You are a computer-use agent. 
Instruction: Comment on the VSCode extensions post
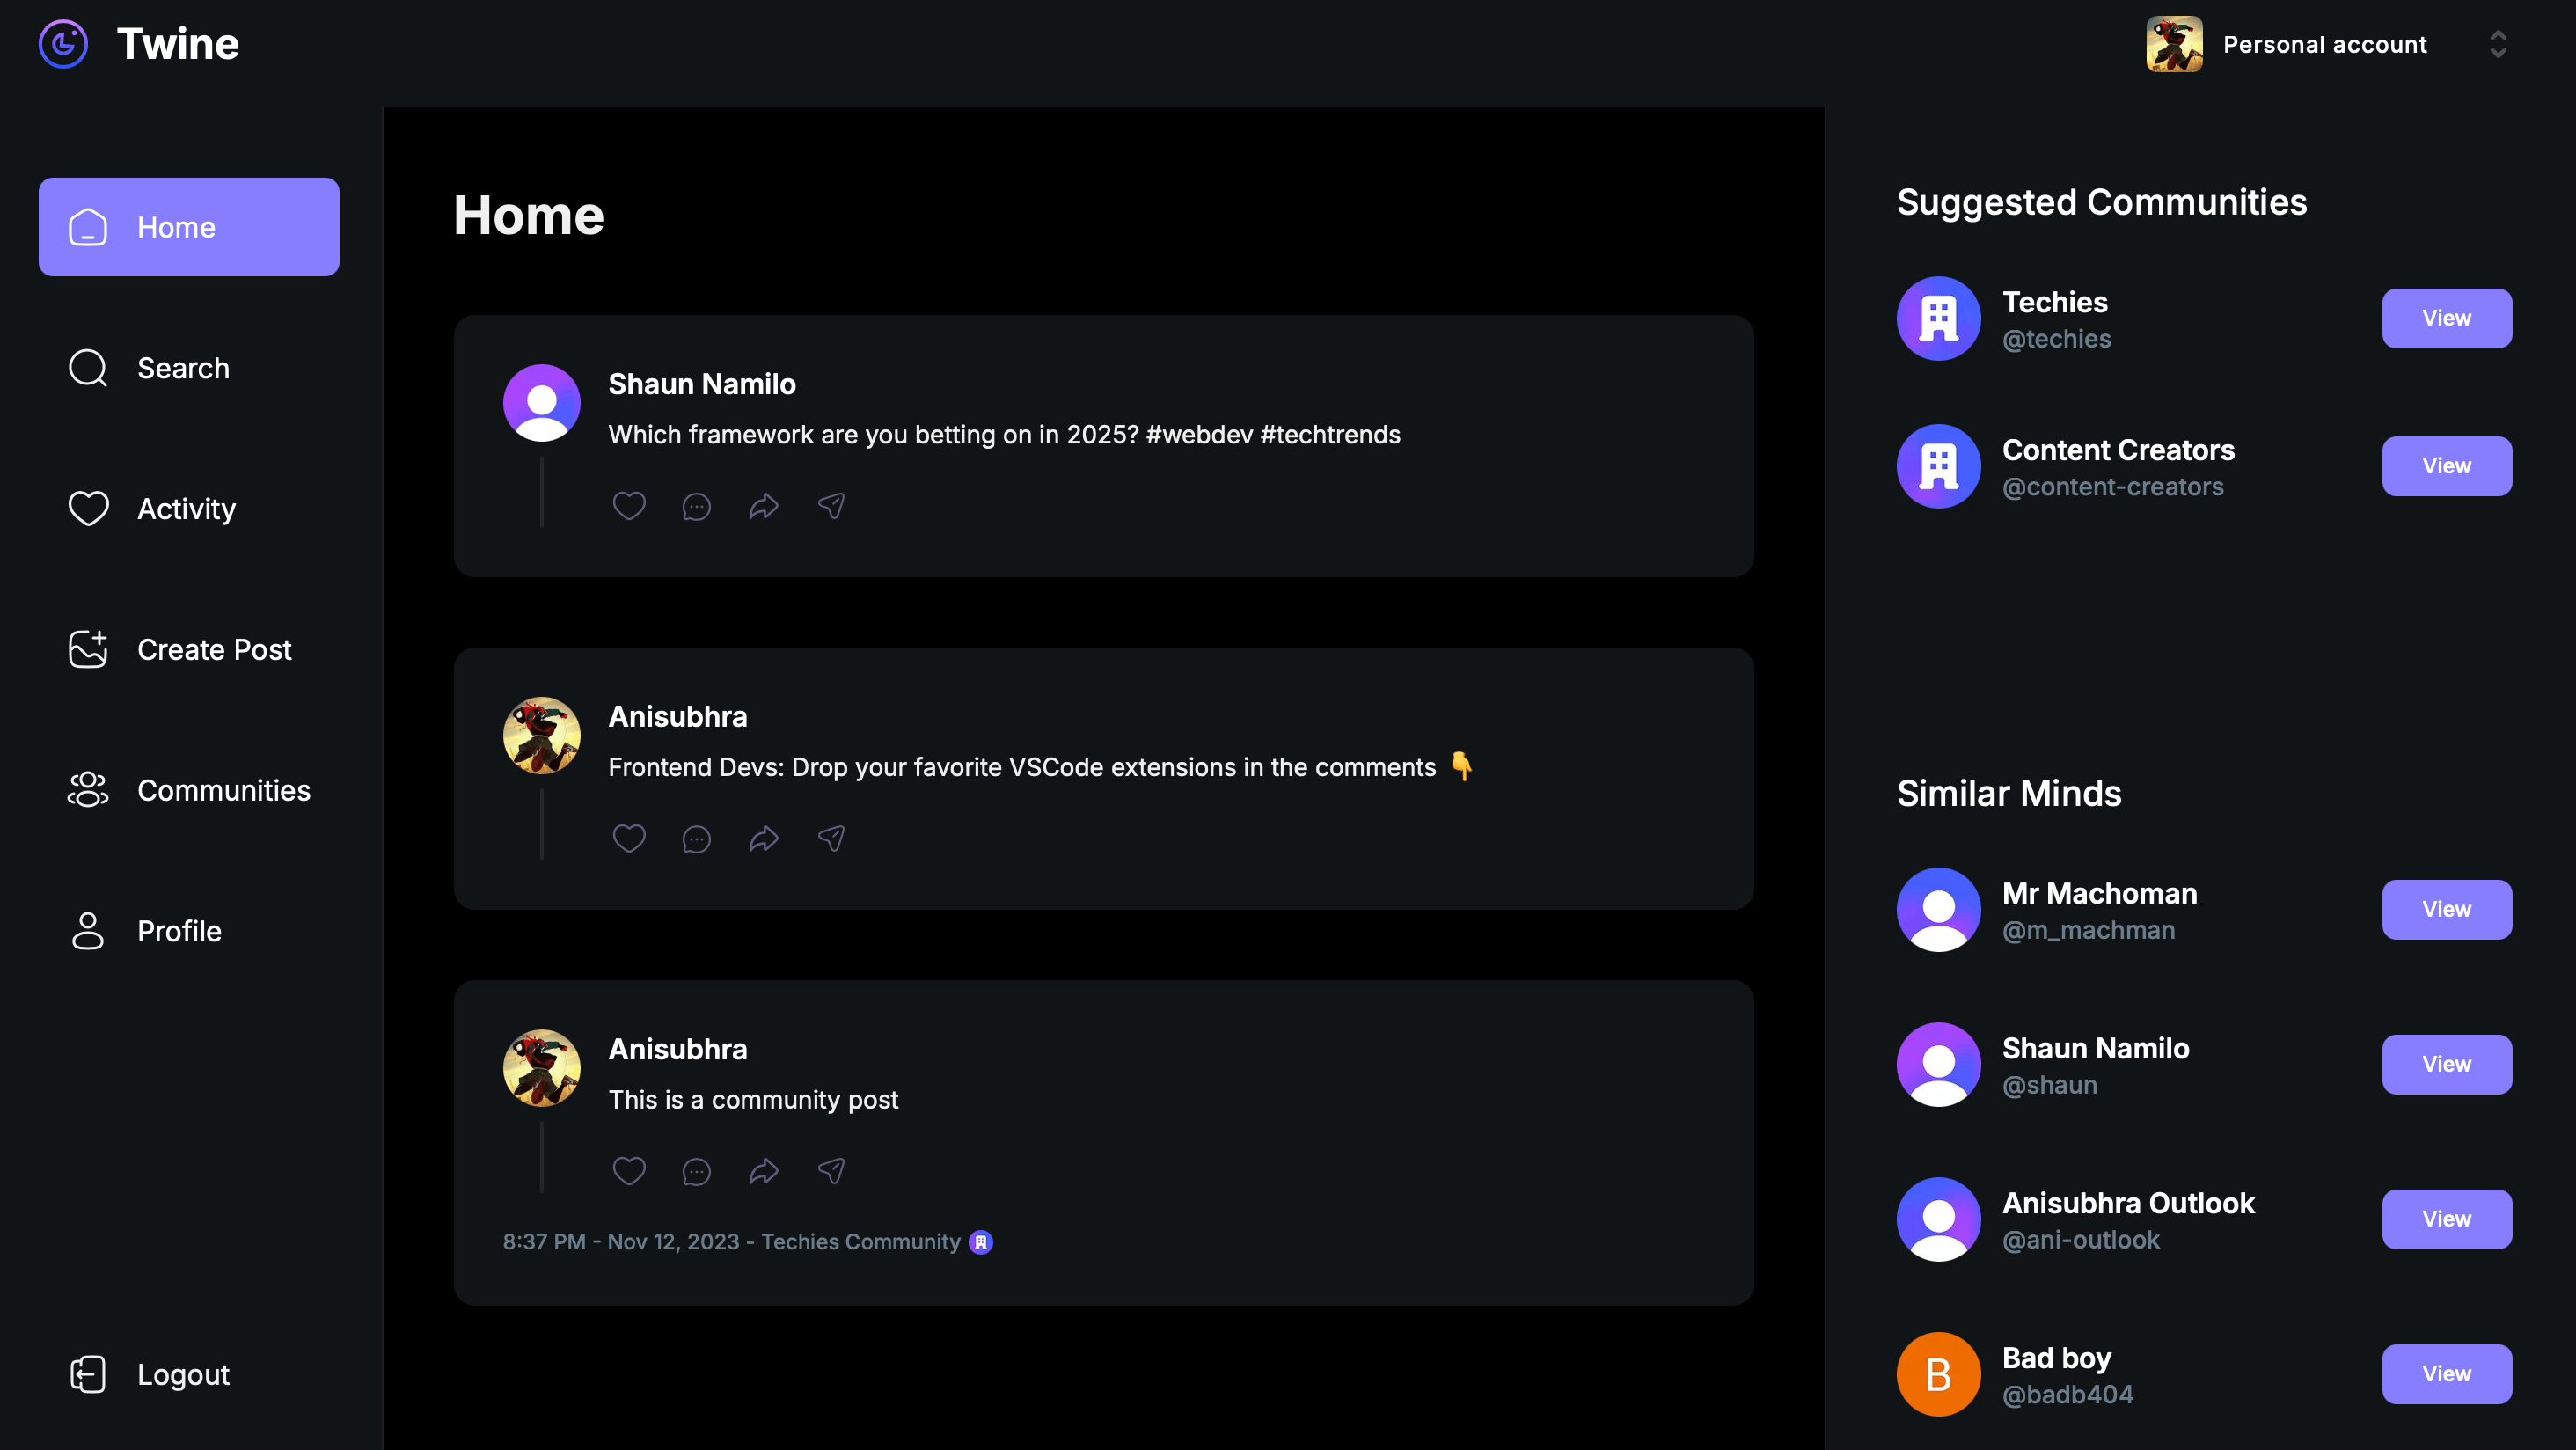696,838
